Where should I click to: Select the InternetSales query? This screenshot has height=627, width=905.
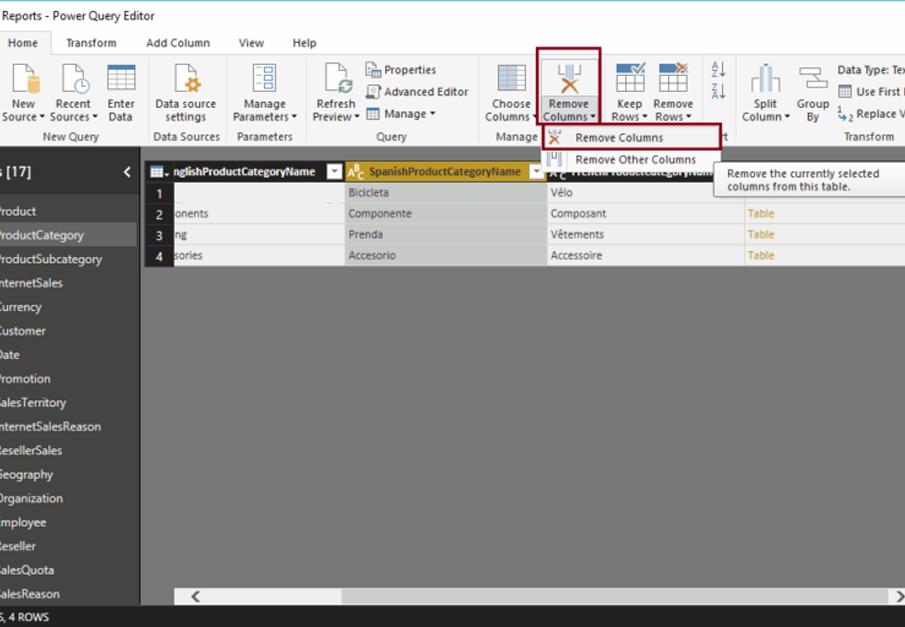coord(68,283)
